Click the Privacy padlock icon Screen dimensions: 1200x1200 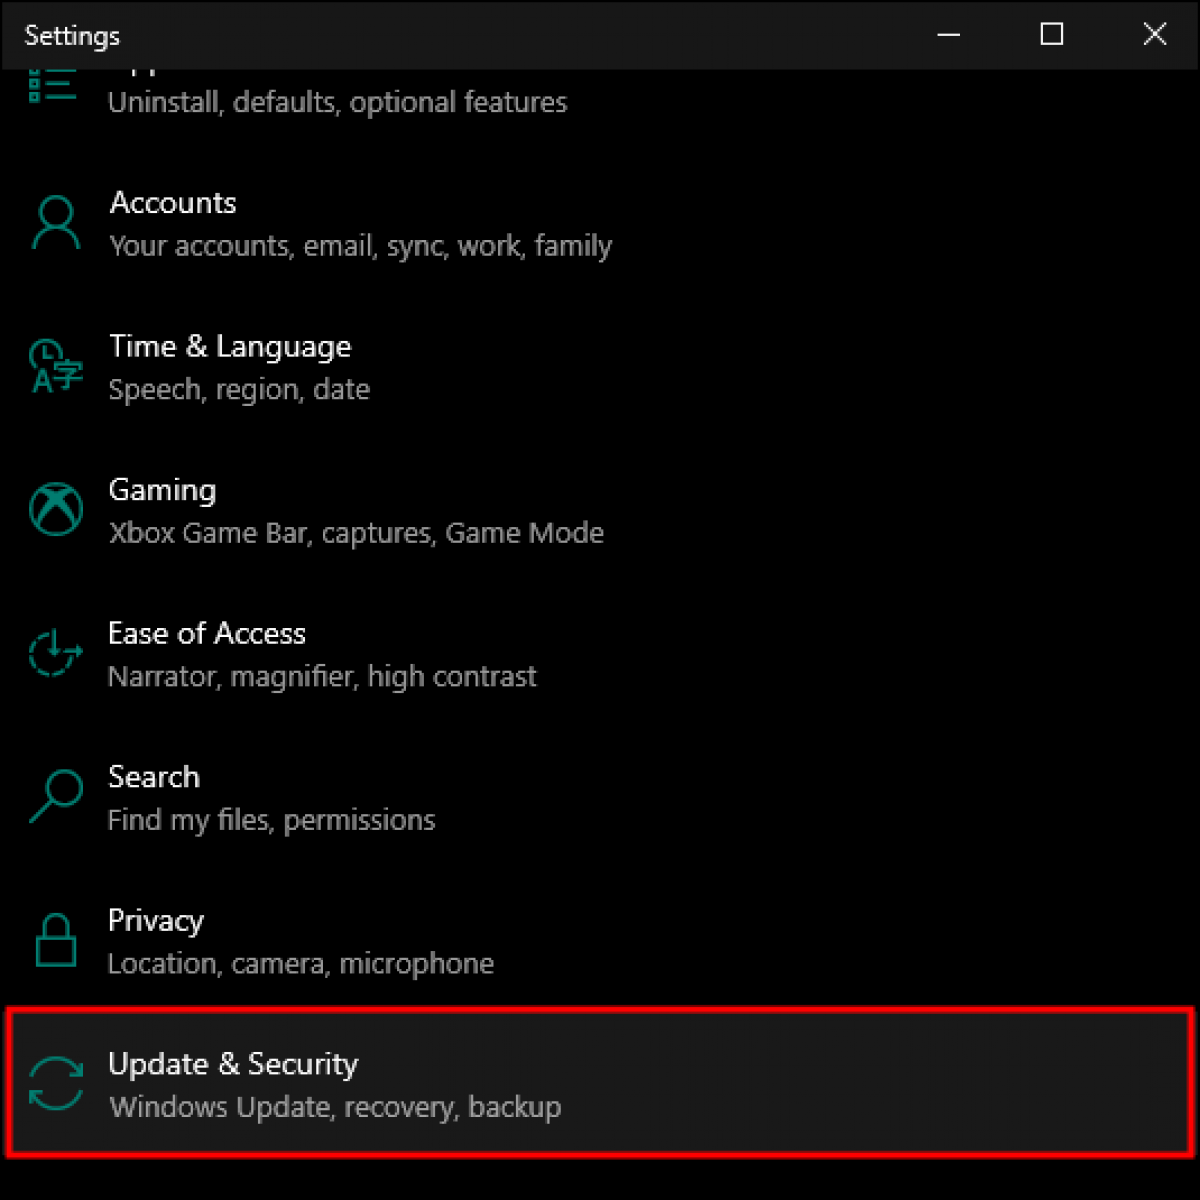(x=55, y=940)
